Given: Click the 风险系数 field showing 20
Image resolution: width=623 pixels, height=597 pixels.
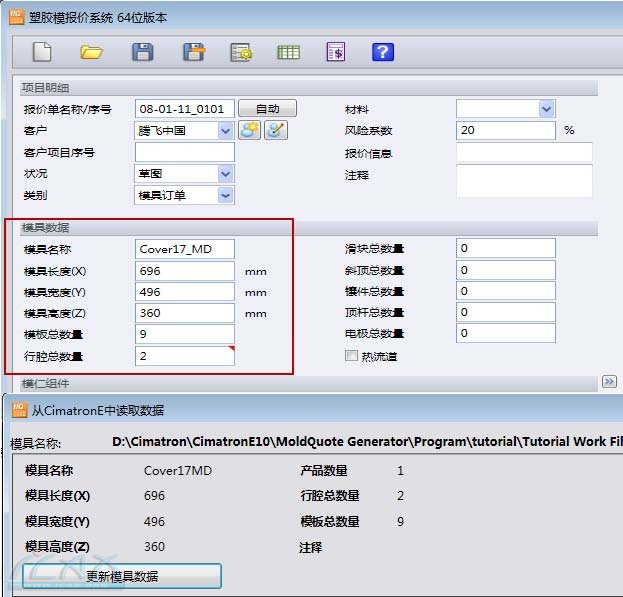Looking at the screenshot, I should pos(505,130).
